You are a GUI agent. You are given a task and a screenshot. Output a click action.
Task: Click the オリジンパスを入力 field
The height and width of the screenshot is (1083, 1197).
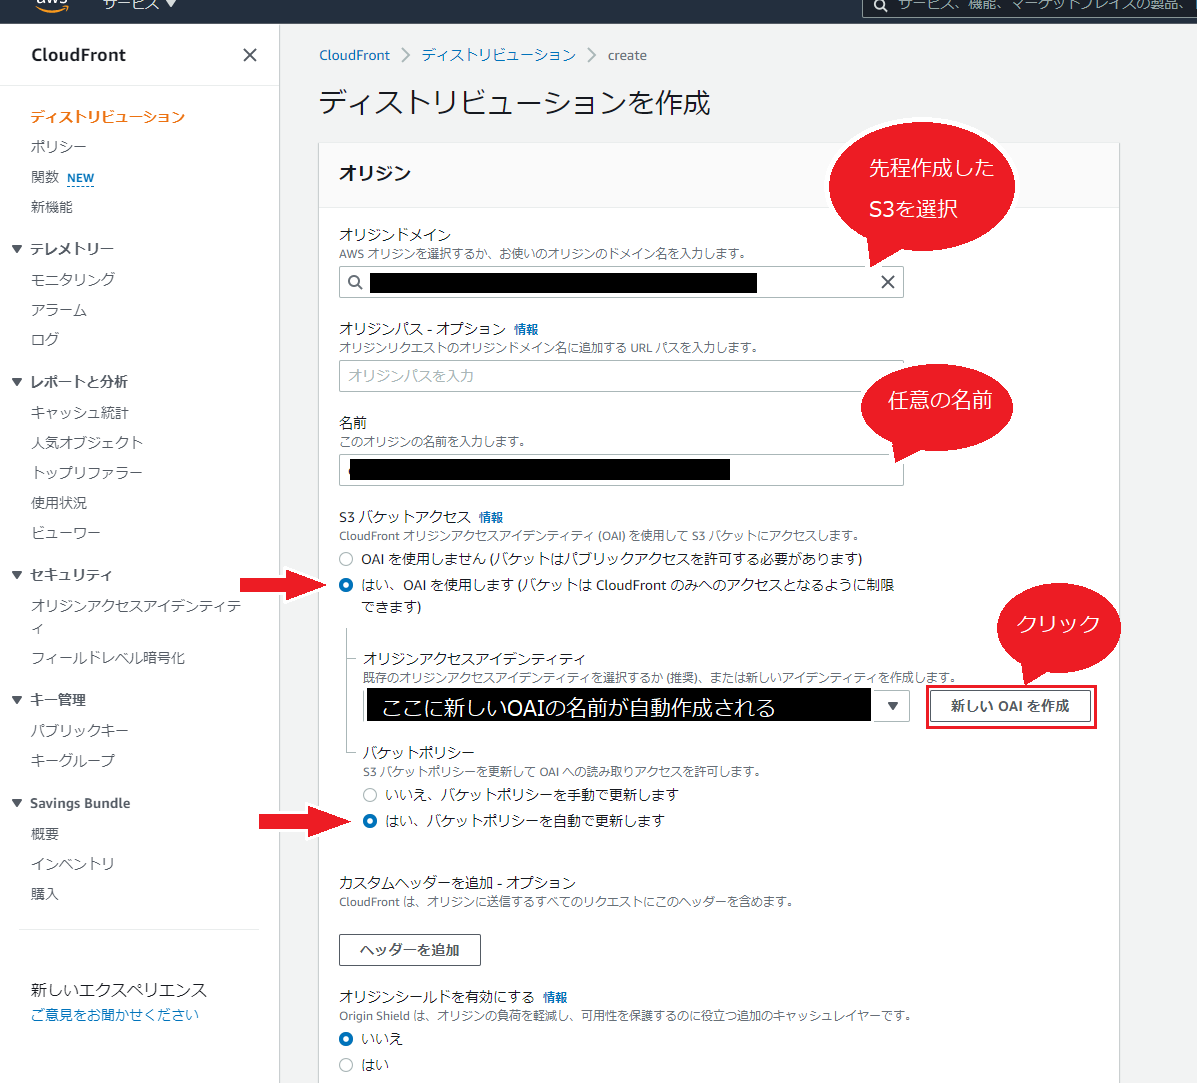point(621,376)
